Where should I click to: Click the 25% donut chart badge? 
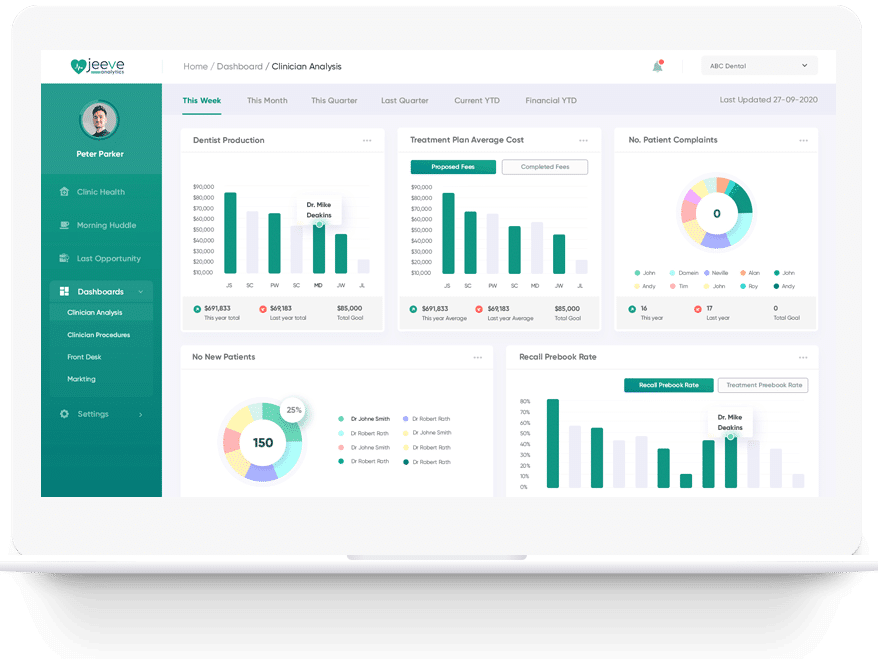[x=293, y=410]
